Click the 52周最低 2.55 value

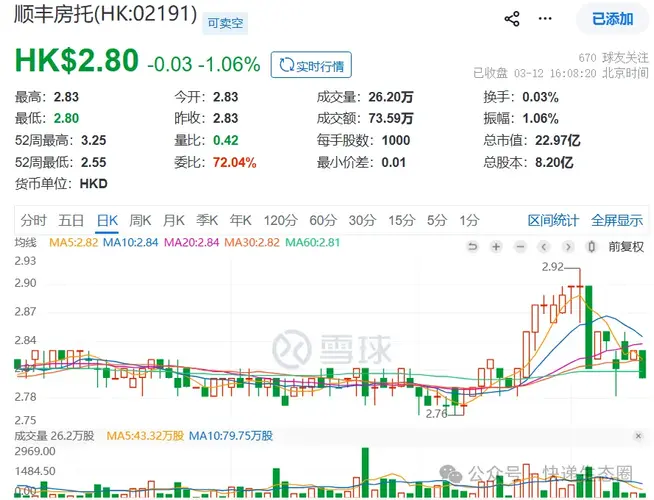pyautogui.click(x=93, y=162)
